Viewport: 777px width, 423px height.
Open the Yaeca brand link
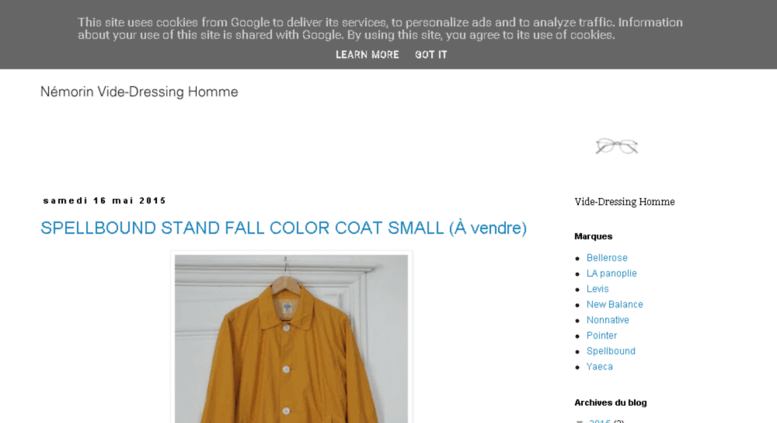(x=600, y=367)
